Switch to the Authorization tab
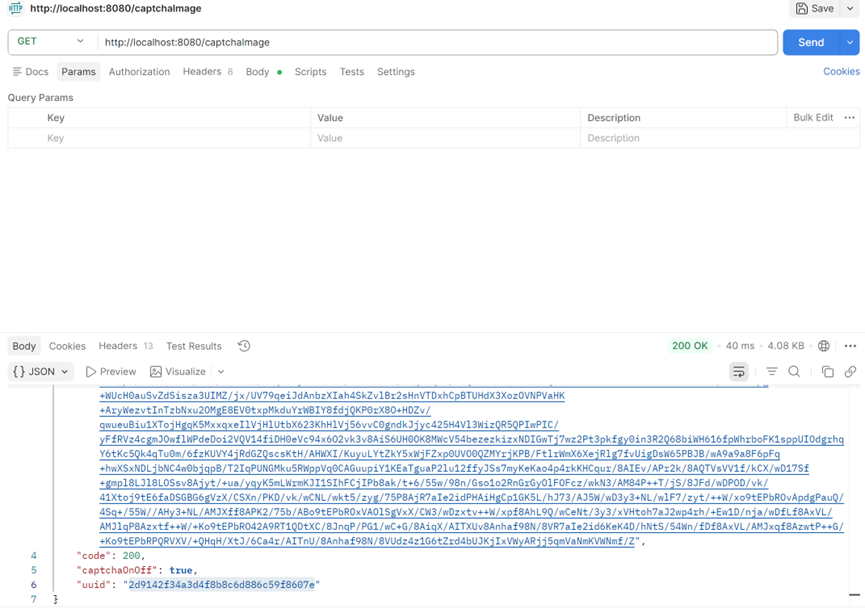865x609 pixels. pyautogui.click(x=139, y=72)
